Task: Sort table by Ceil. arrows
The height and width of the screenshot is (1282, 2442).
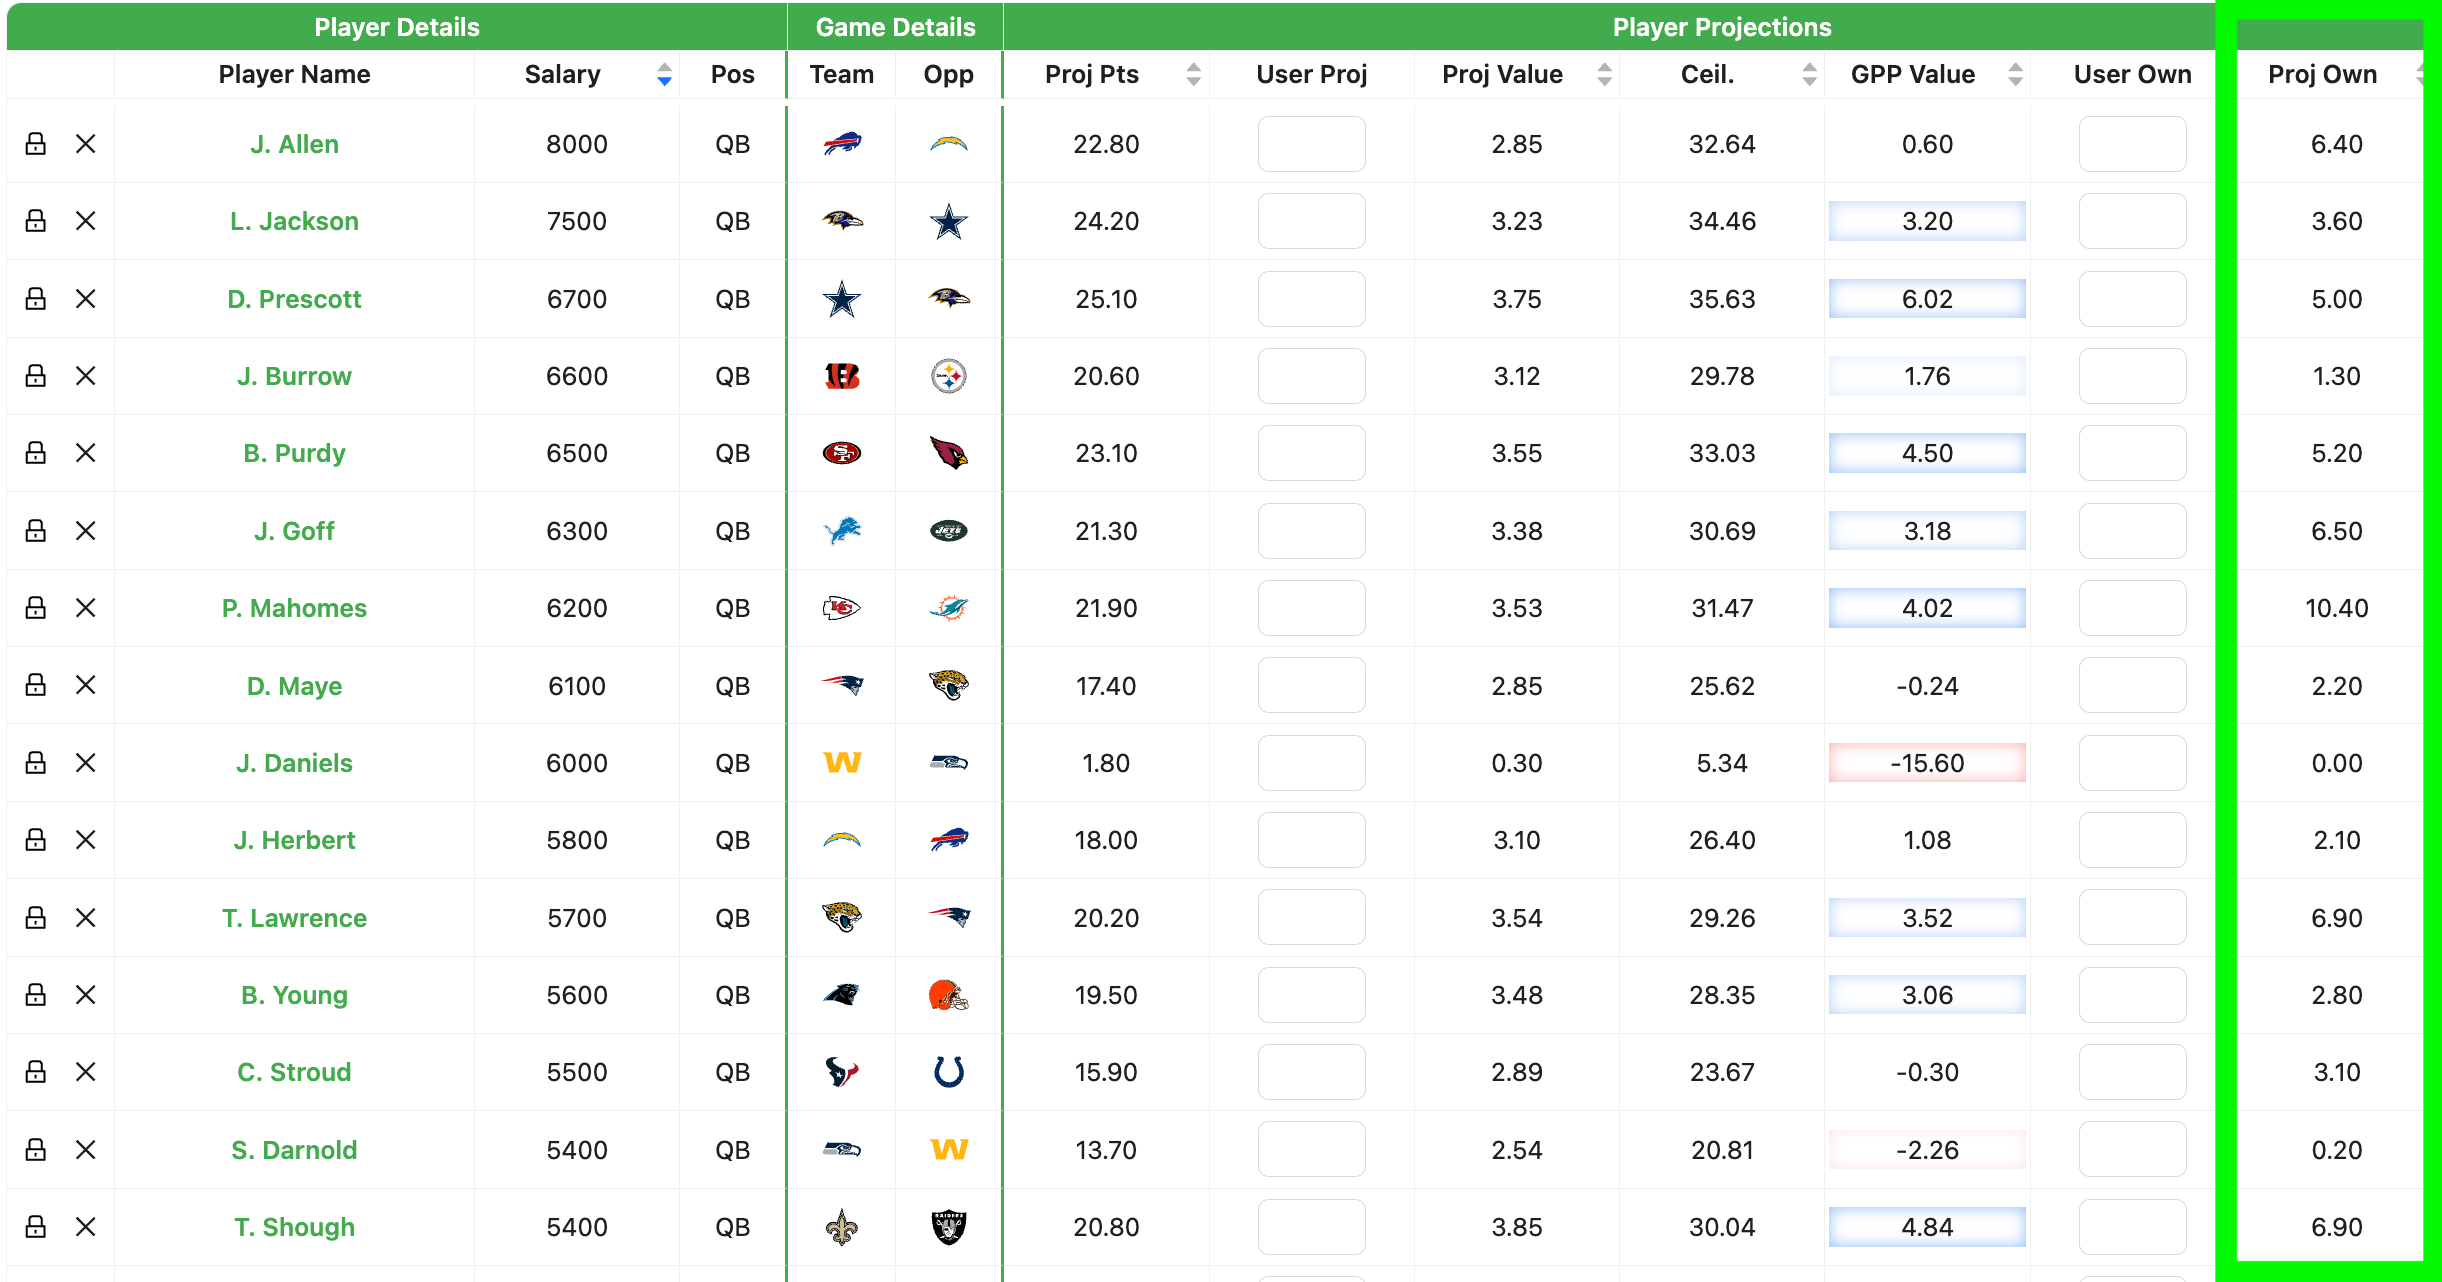Action: tap(1809, 74)
